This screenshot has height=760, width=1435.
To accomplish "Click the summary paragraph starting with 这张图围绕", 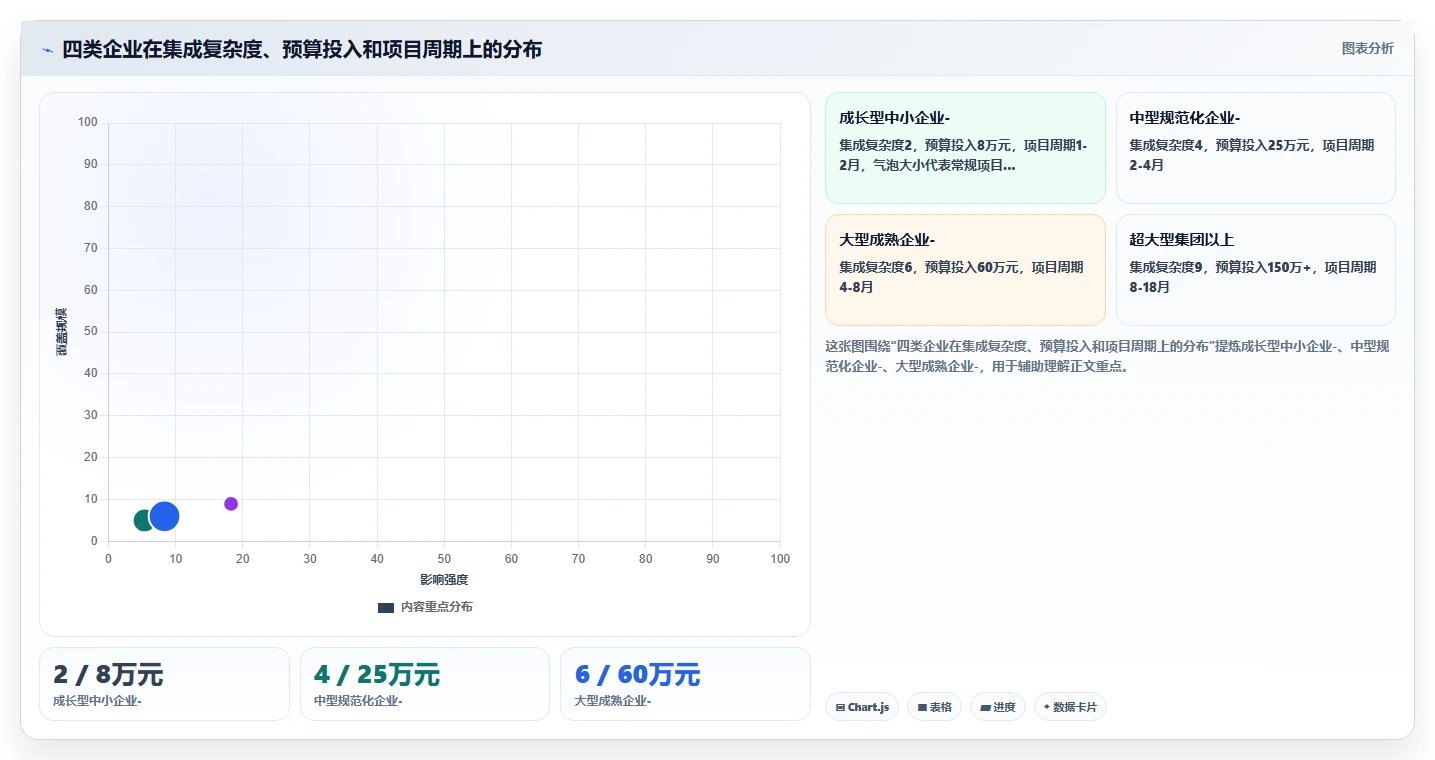I will 1107,356.
